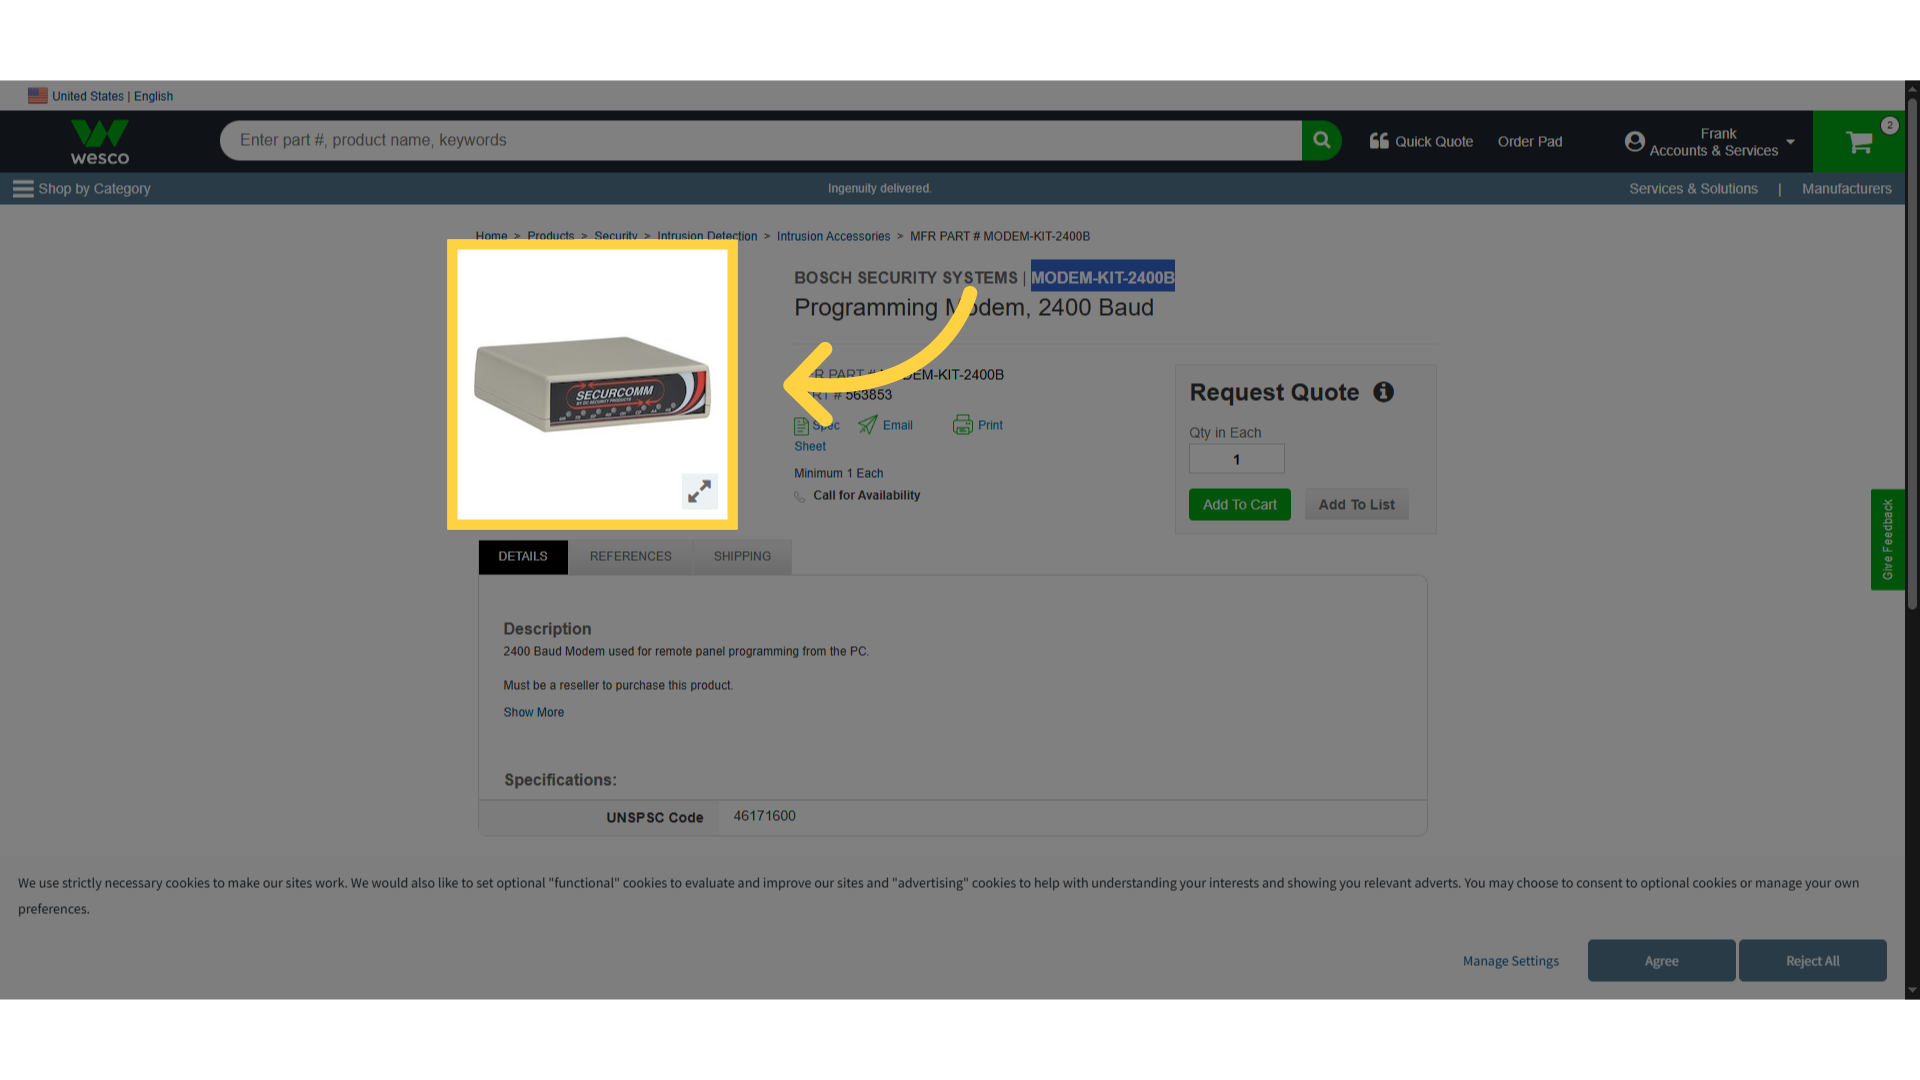Click the Quick Quote icon
Screen dimensions: 1920x1080
1379,141
